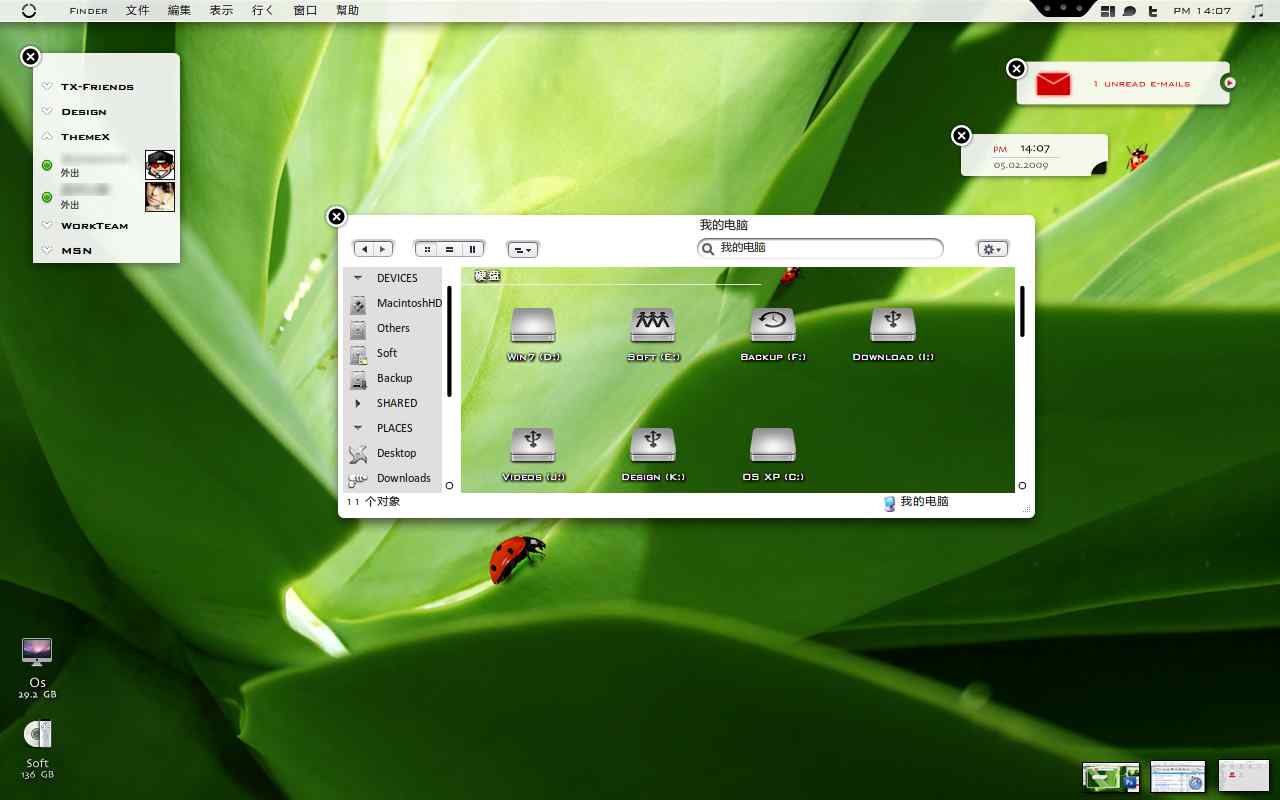The image size is (1280, 800).
Task: Collapse the PLACES section
Action: coord(358,428)
